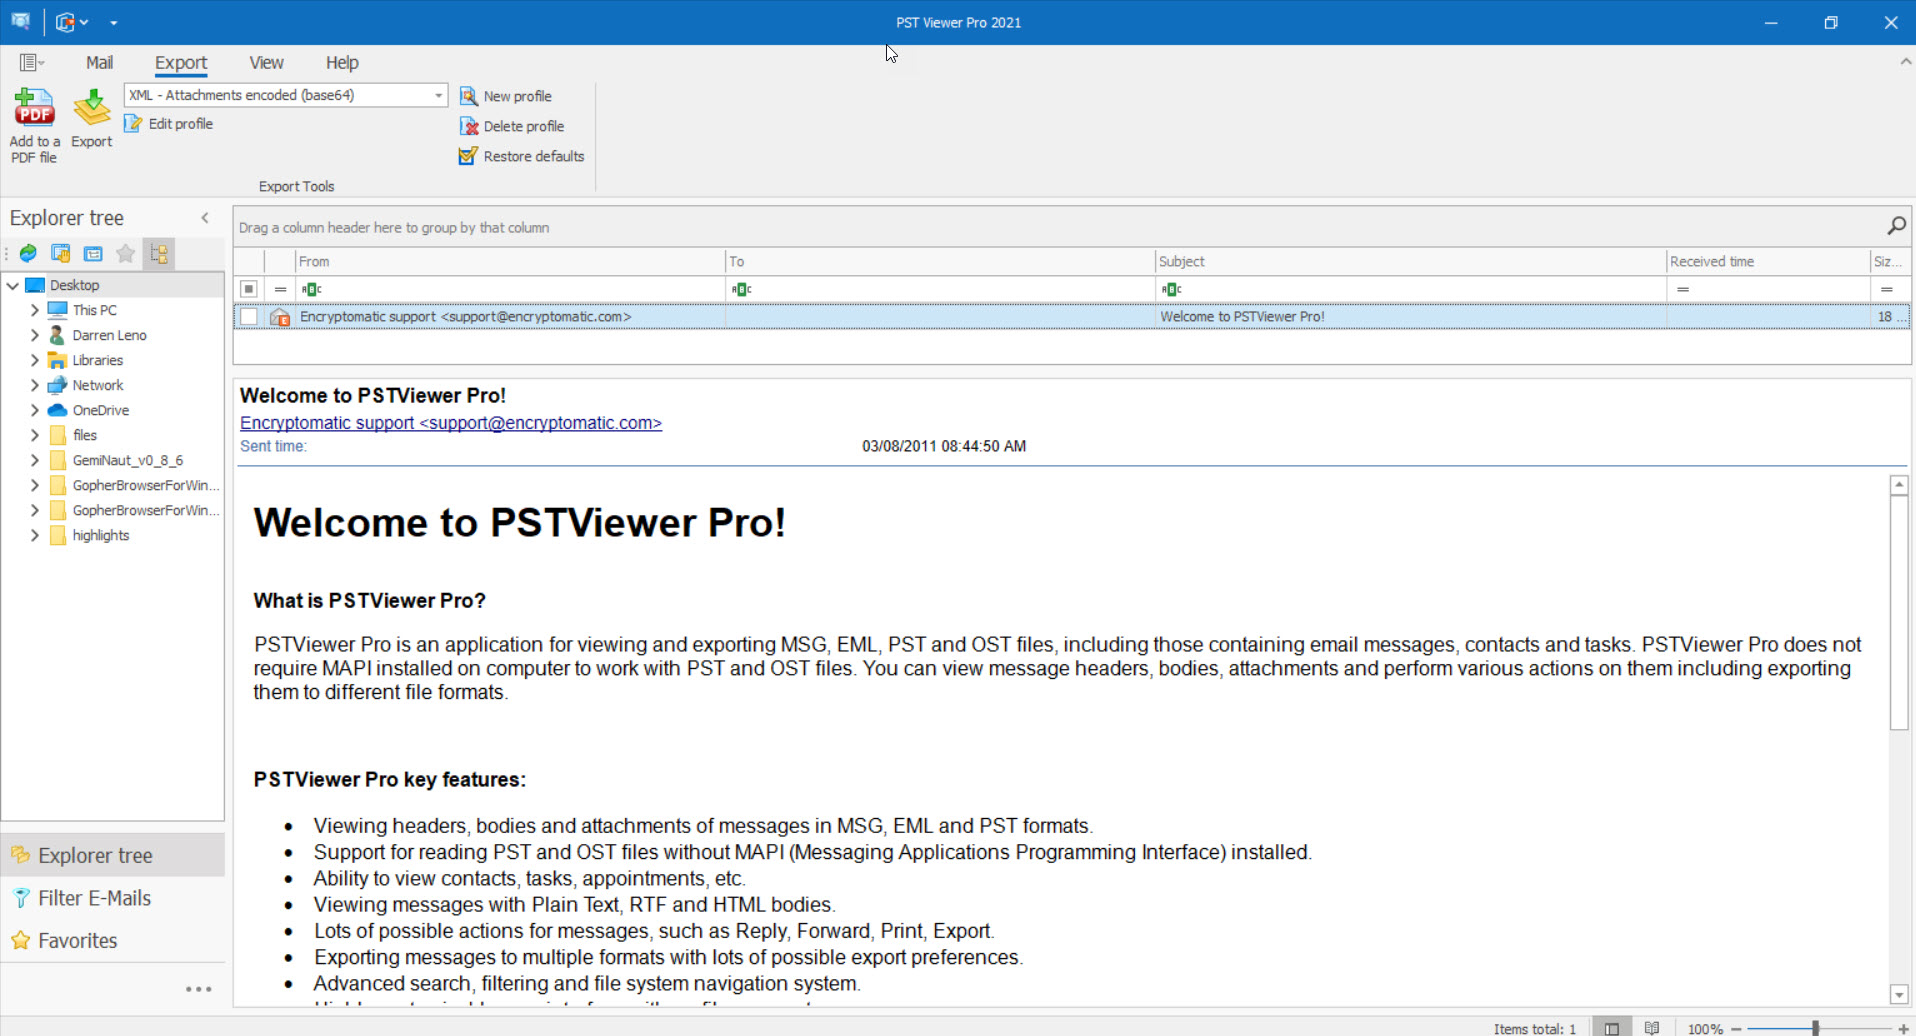Select the Export ribbon tab

click(x=181, y=62)
